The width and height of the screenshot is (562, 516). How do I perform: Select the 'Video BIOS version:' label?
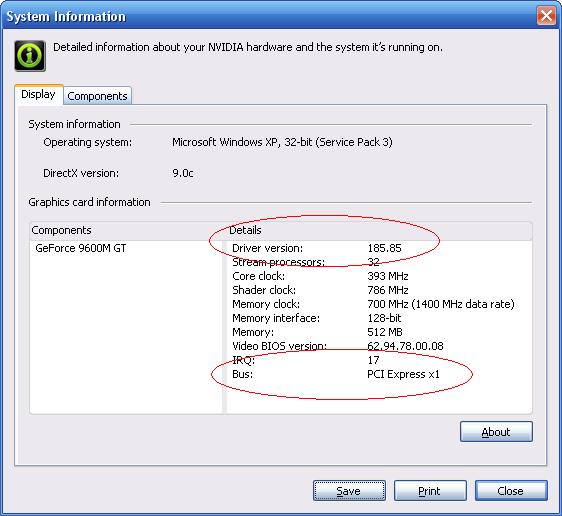click(x=280, y=346)
